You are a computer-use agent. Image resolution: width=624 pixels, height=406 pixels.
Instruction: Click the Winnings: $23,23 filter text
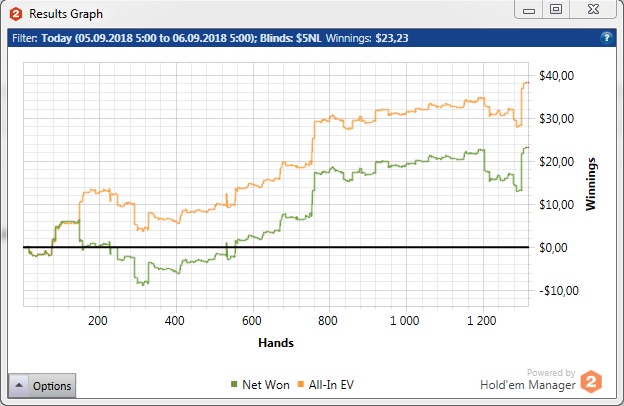(367, 38)
